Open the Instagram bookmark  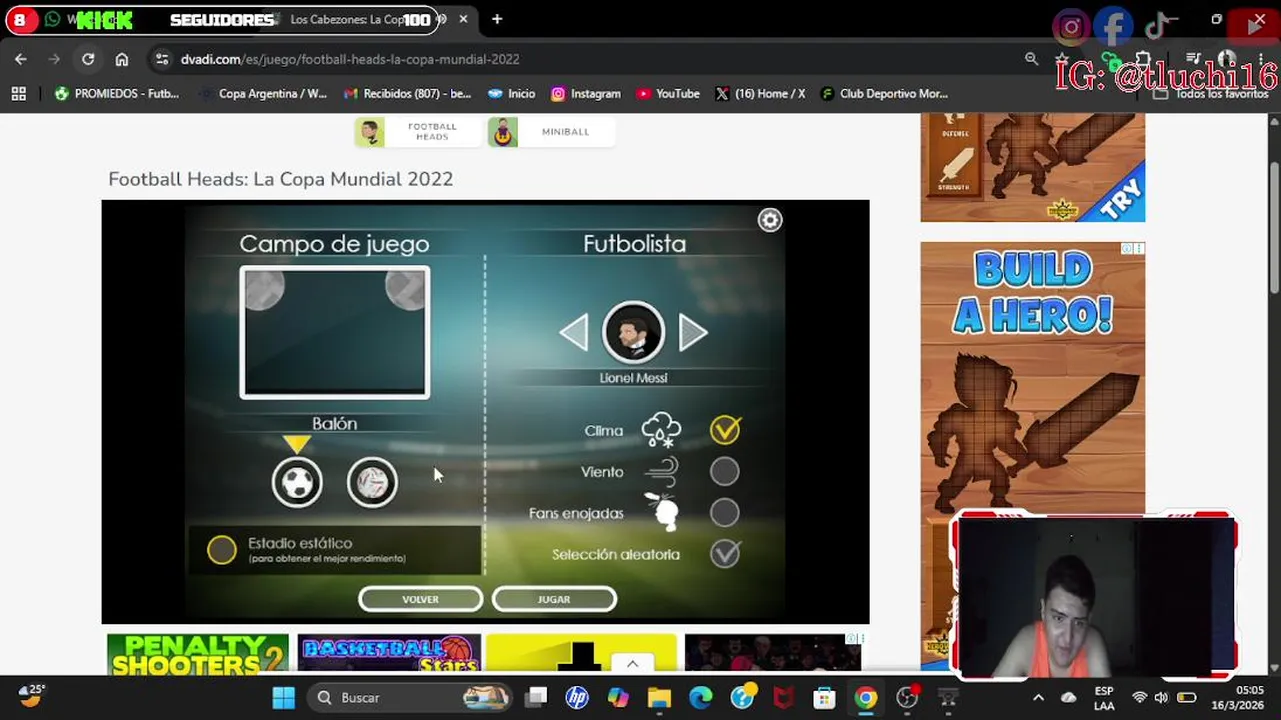click(x=586, y=93)
